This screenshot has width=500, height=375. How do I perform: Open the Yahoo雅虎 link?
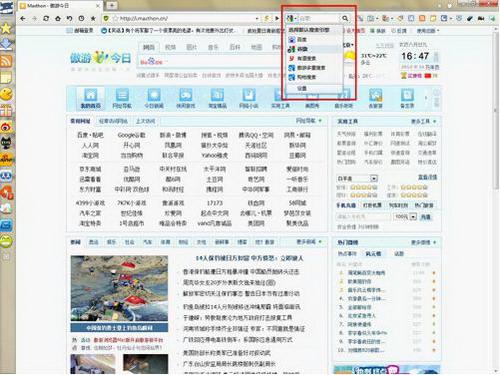[x=215, y=155]
